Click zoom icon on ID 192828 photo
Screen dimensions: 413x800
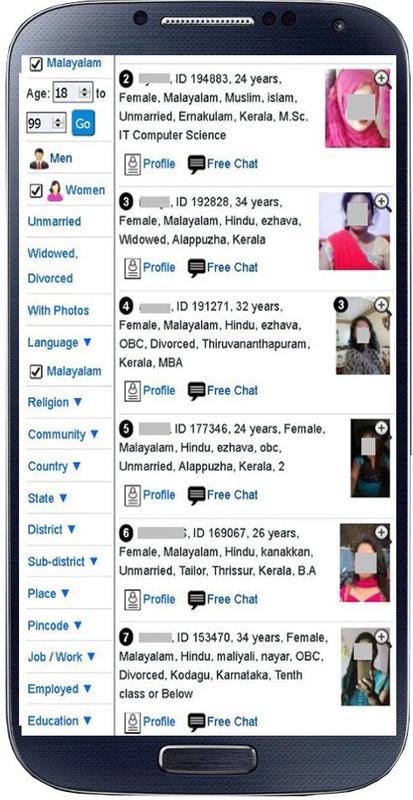(x=382, y=203)
